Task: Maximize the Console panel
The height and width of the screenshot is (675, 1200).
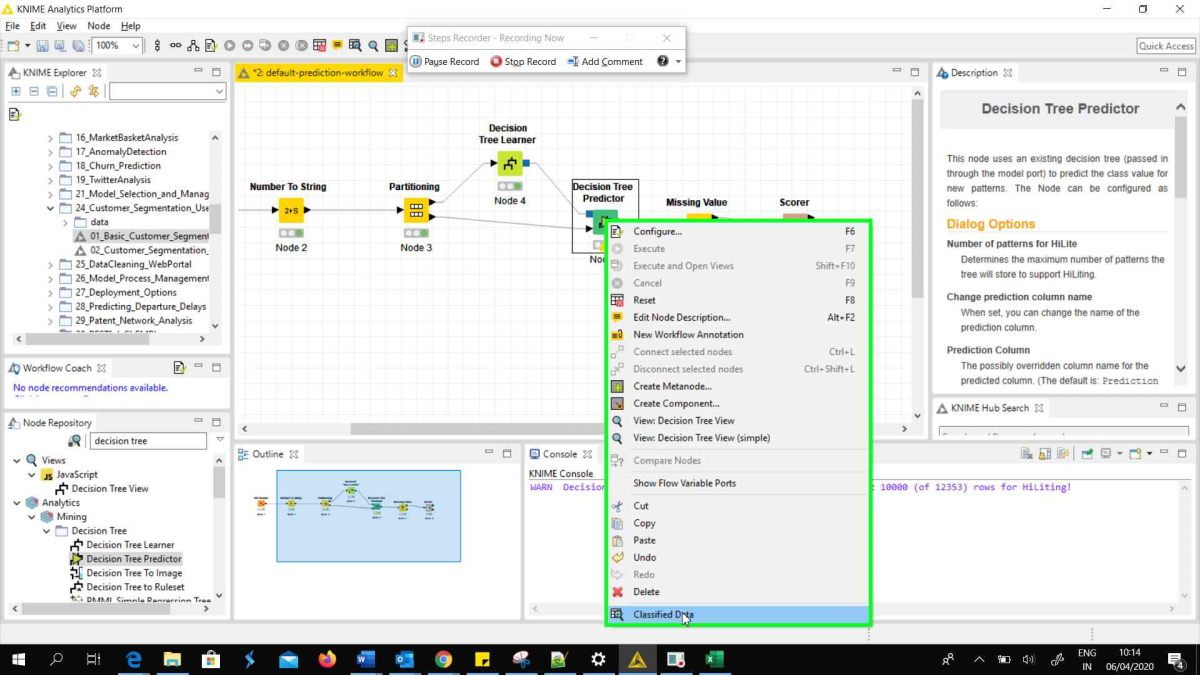Action: [x=1183, y=454]
